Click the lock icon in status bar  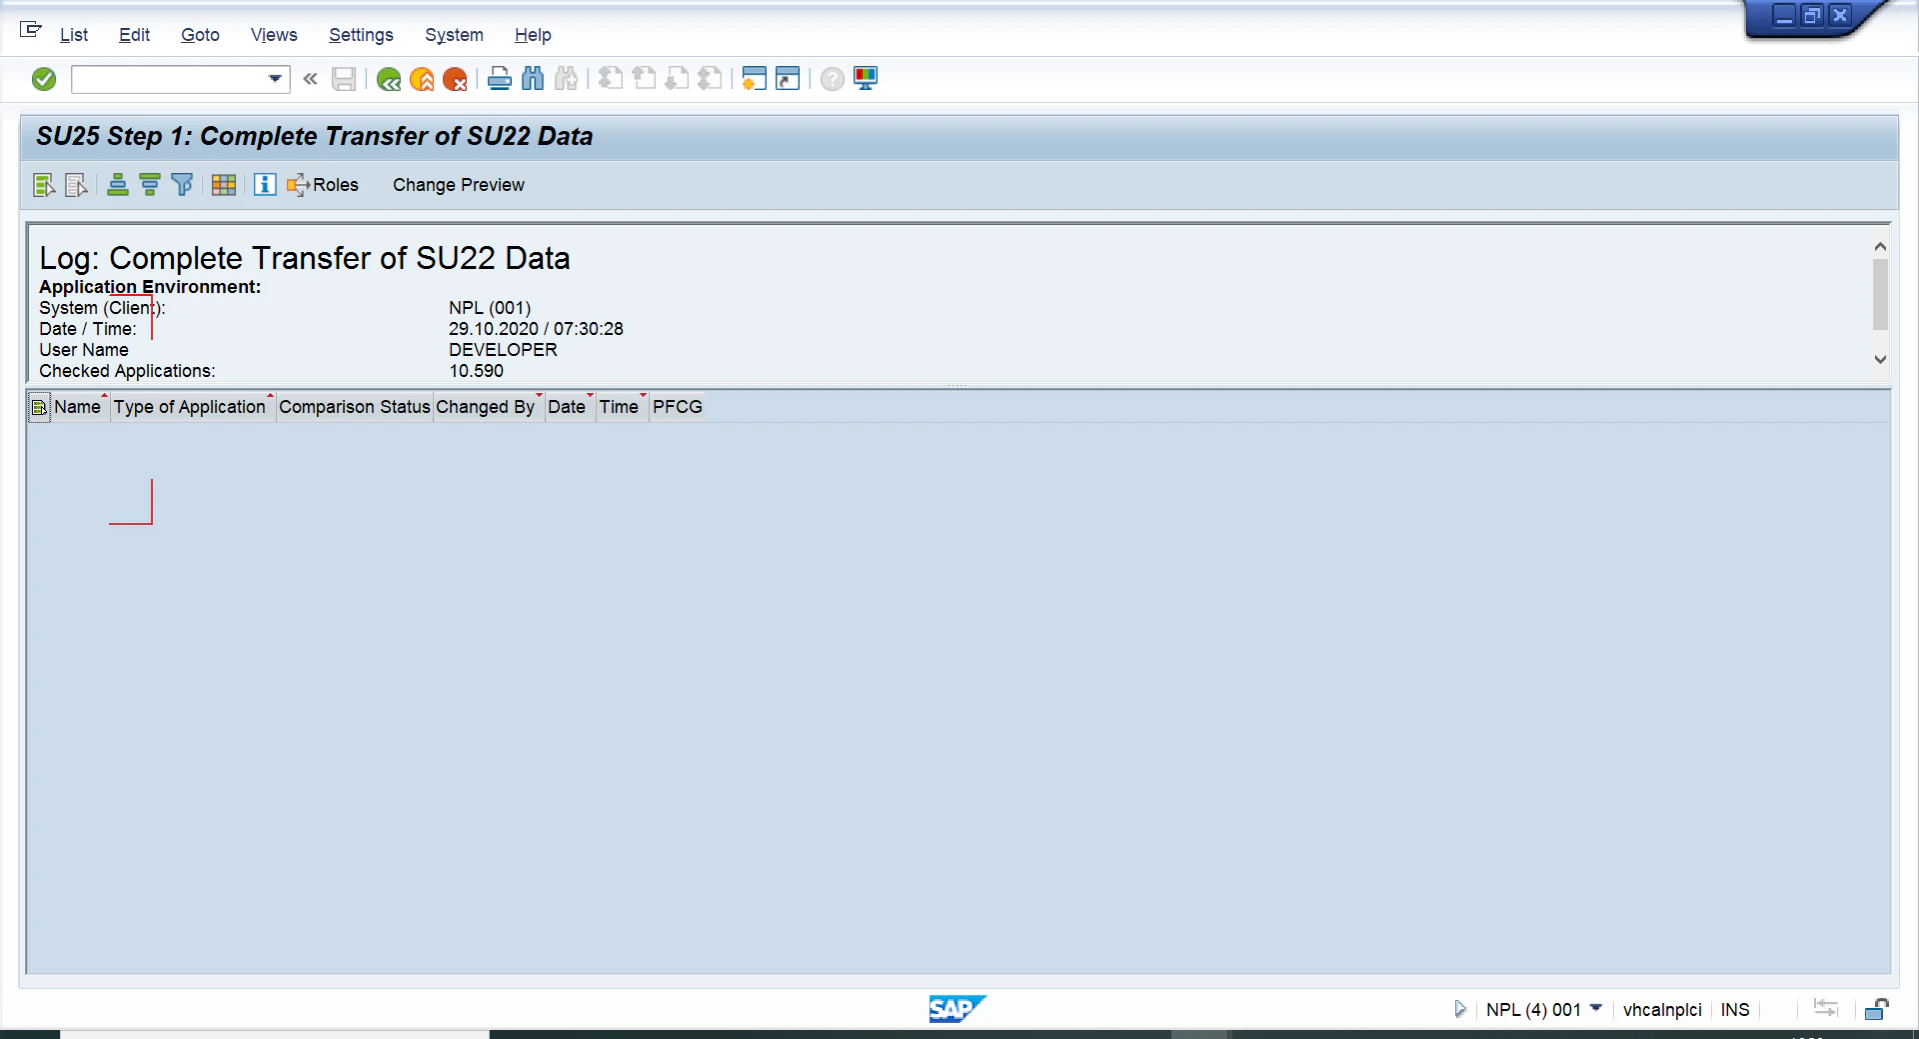(1877, 1009)
